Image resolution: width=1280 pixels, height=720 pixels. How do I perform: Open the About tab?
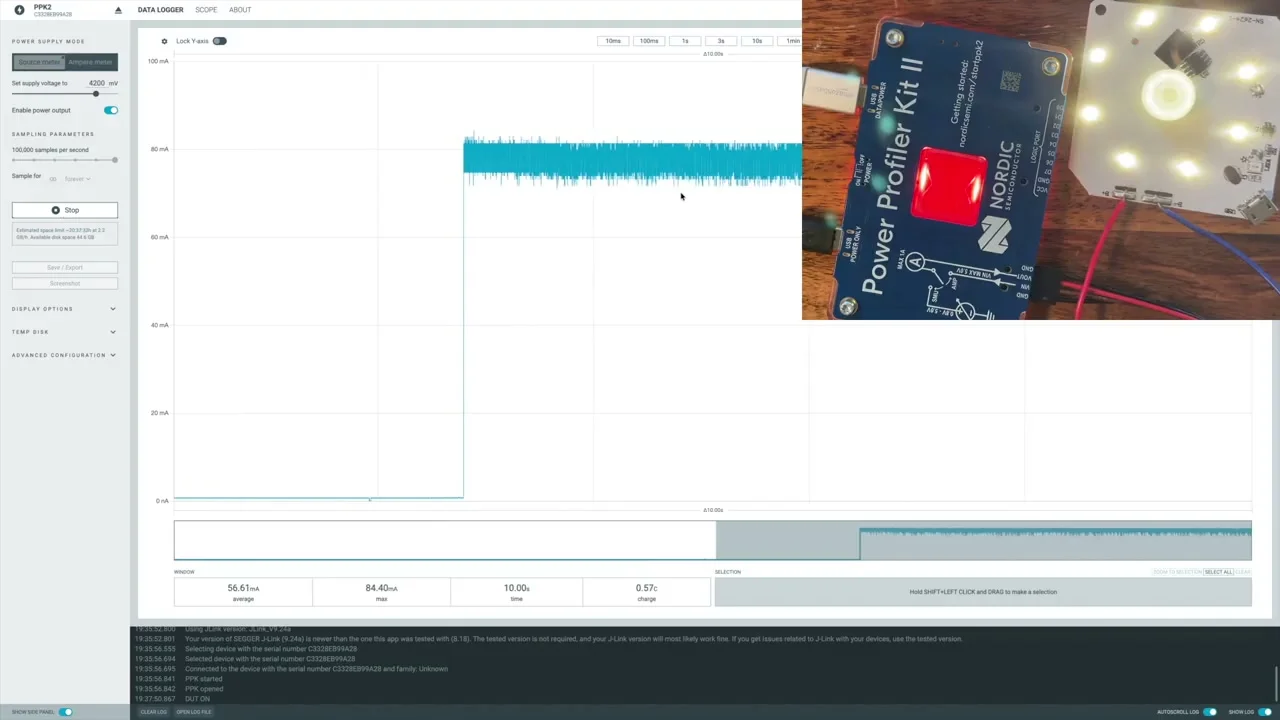pos(240,10)
